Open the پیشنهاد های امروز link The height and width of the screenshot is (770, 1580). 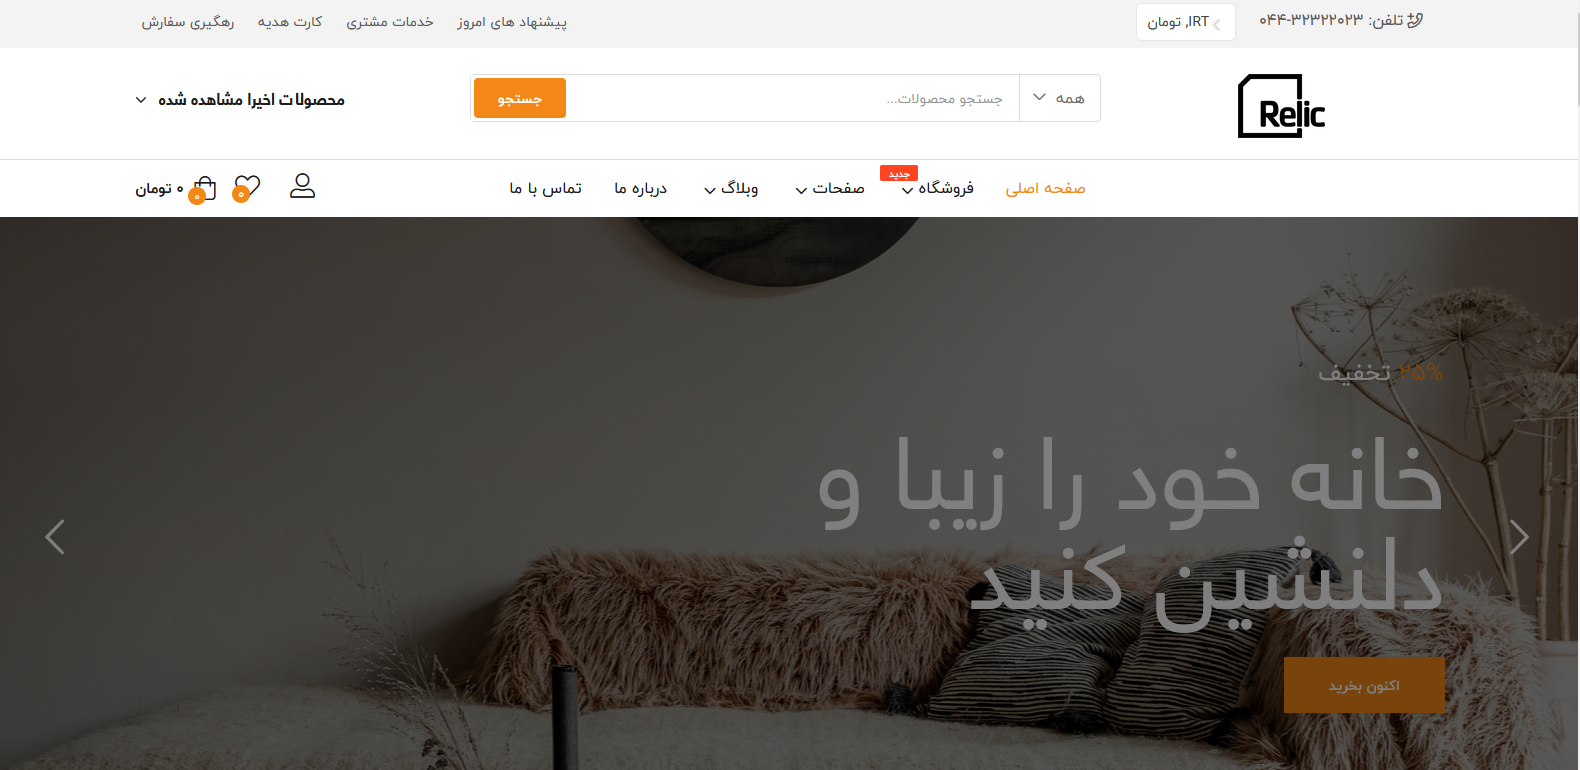[512, 22]
